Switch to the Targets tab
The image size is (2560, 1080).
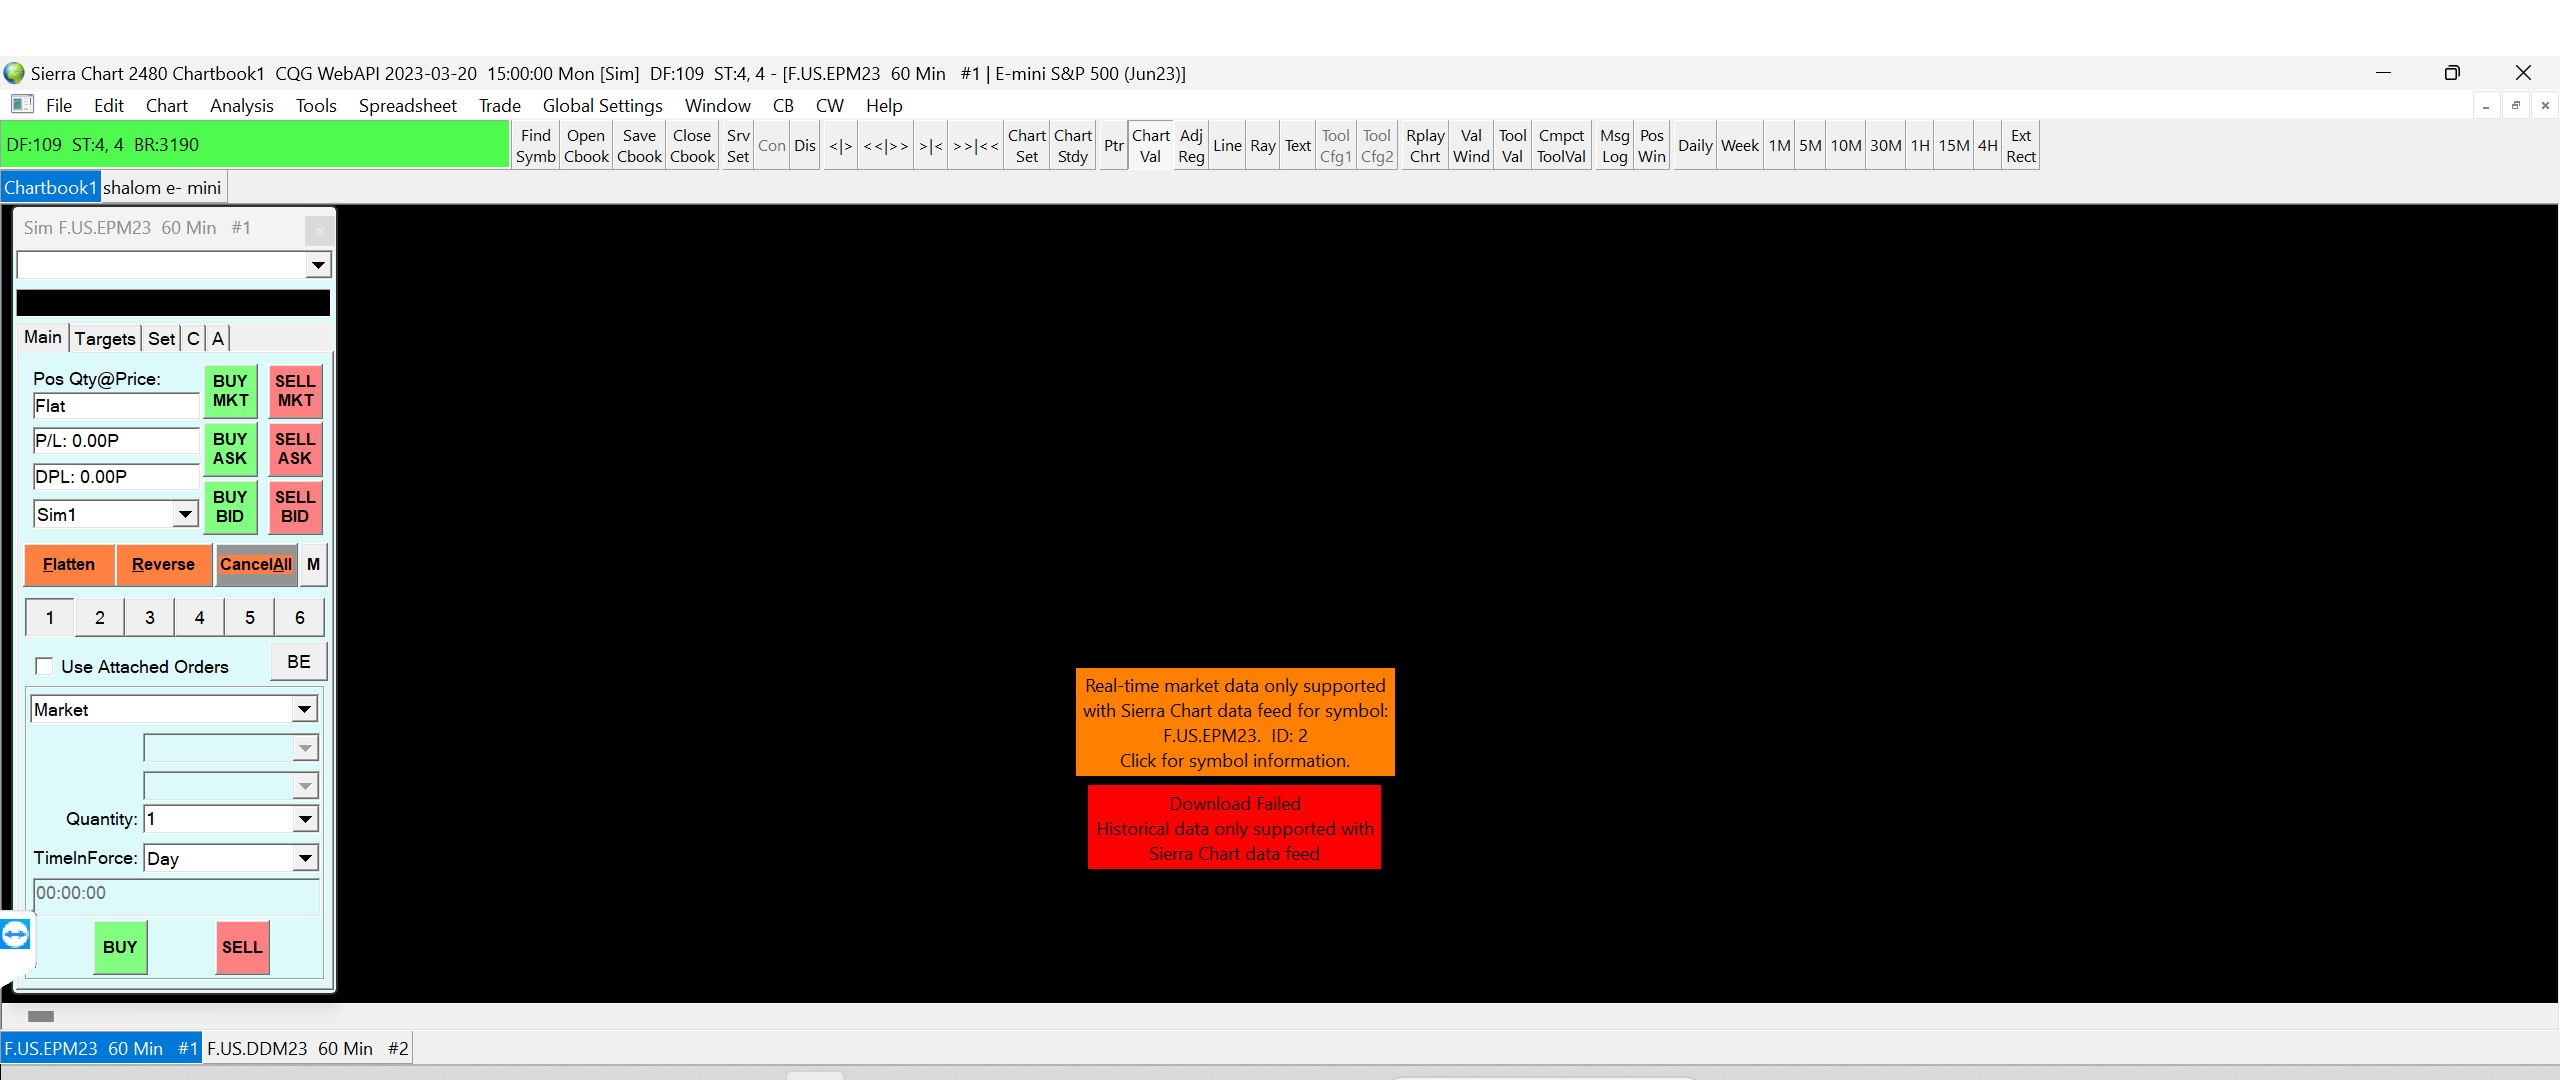(x=105, y=339)
